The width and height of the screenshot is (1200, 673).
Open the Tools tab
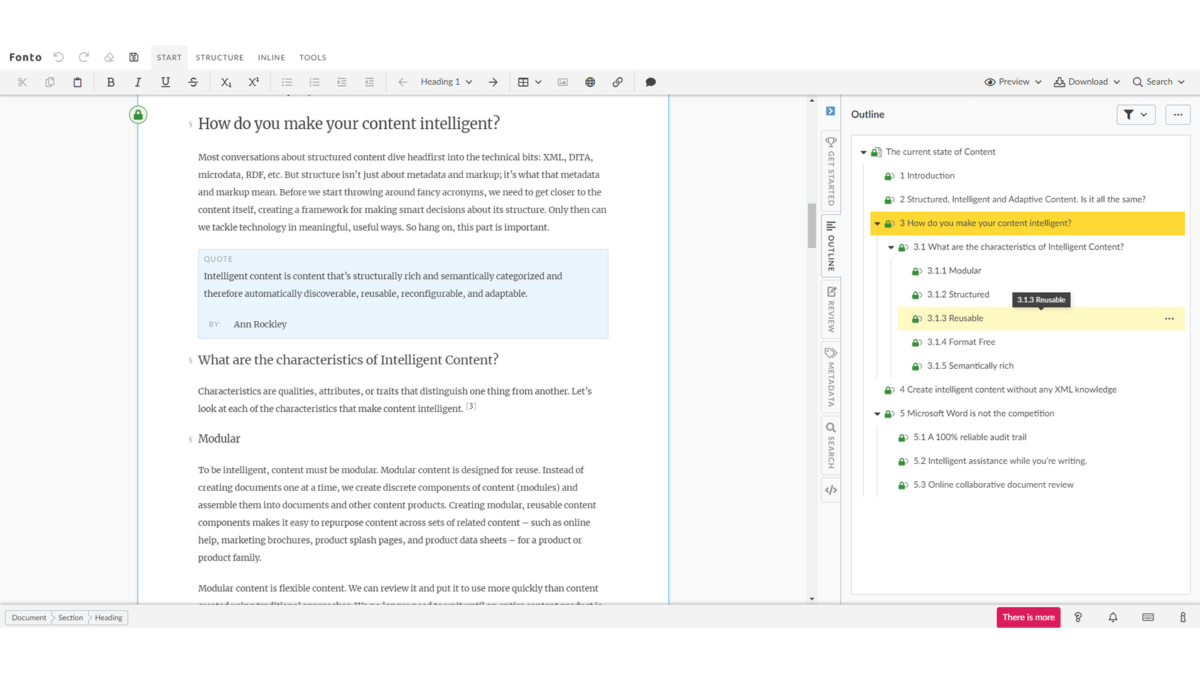point(313,57)
